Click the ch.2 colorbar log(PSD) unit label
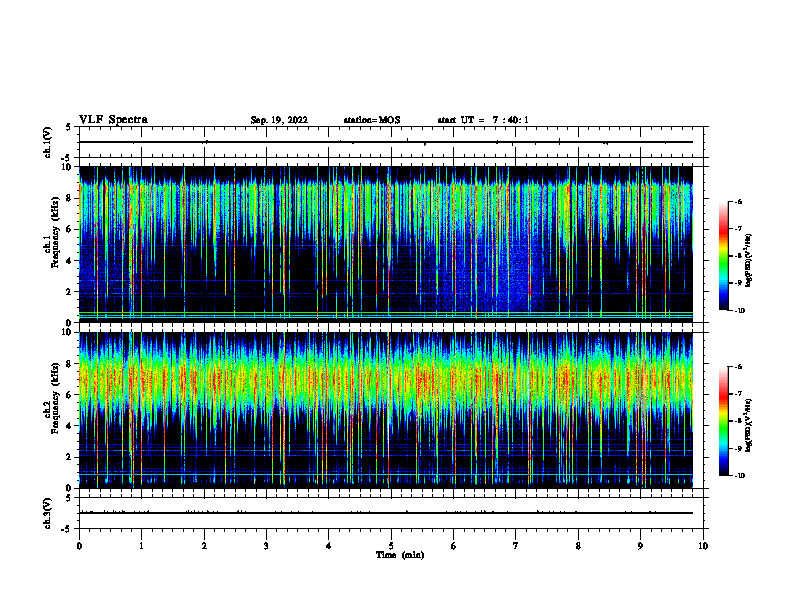792x612 pixels. click(x=748, y=424)
